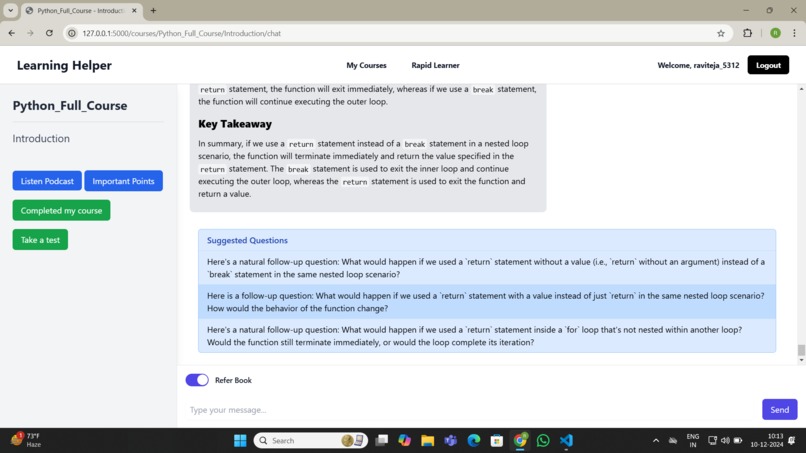Click the Key Takeaway heading
This screenshot has height=453, width=806.
pyautogui.click(x=235, y=124)
